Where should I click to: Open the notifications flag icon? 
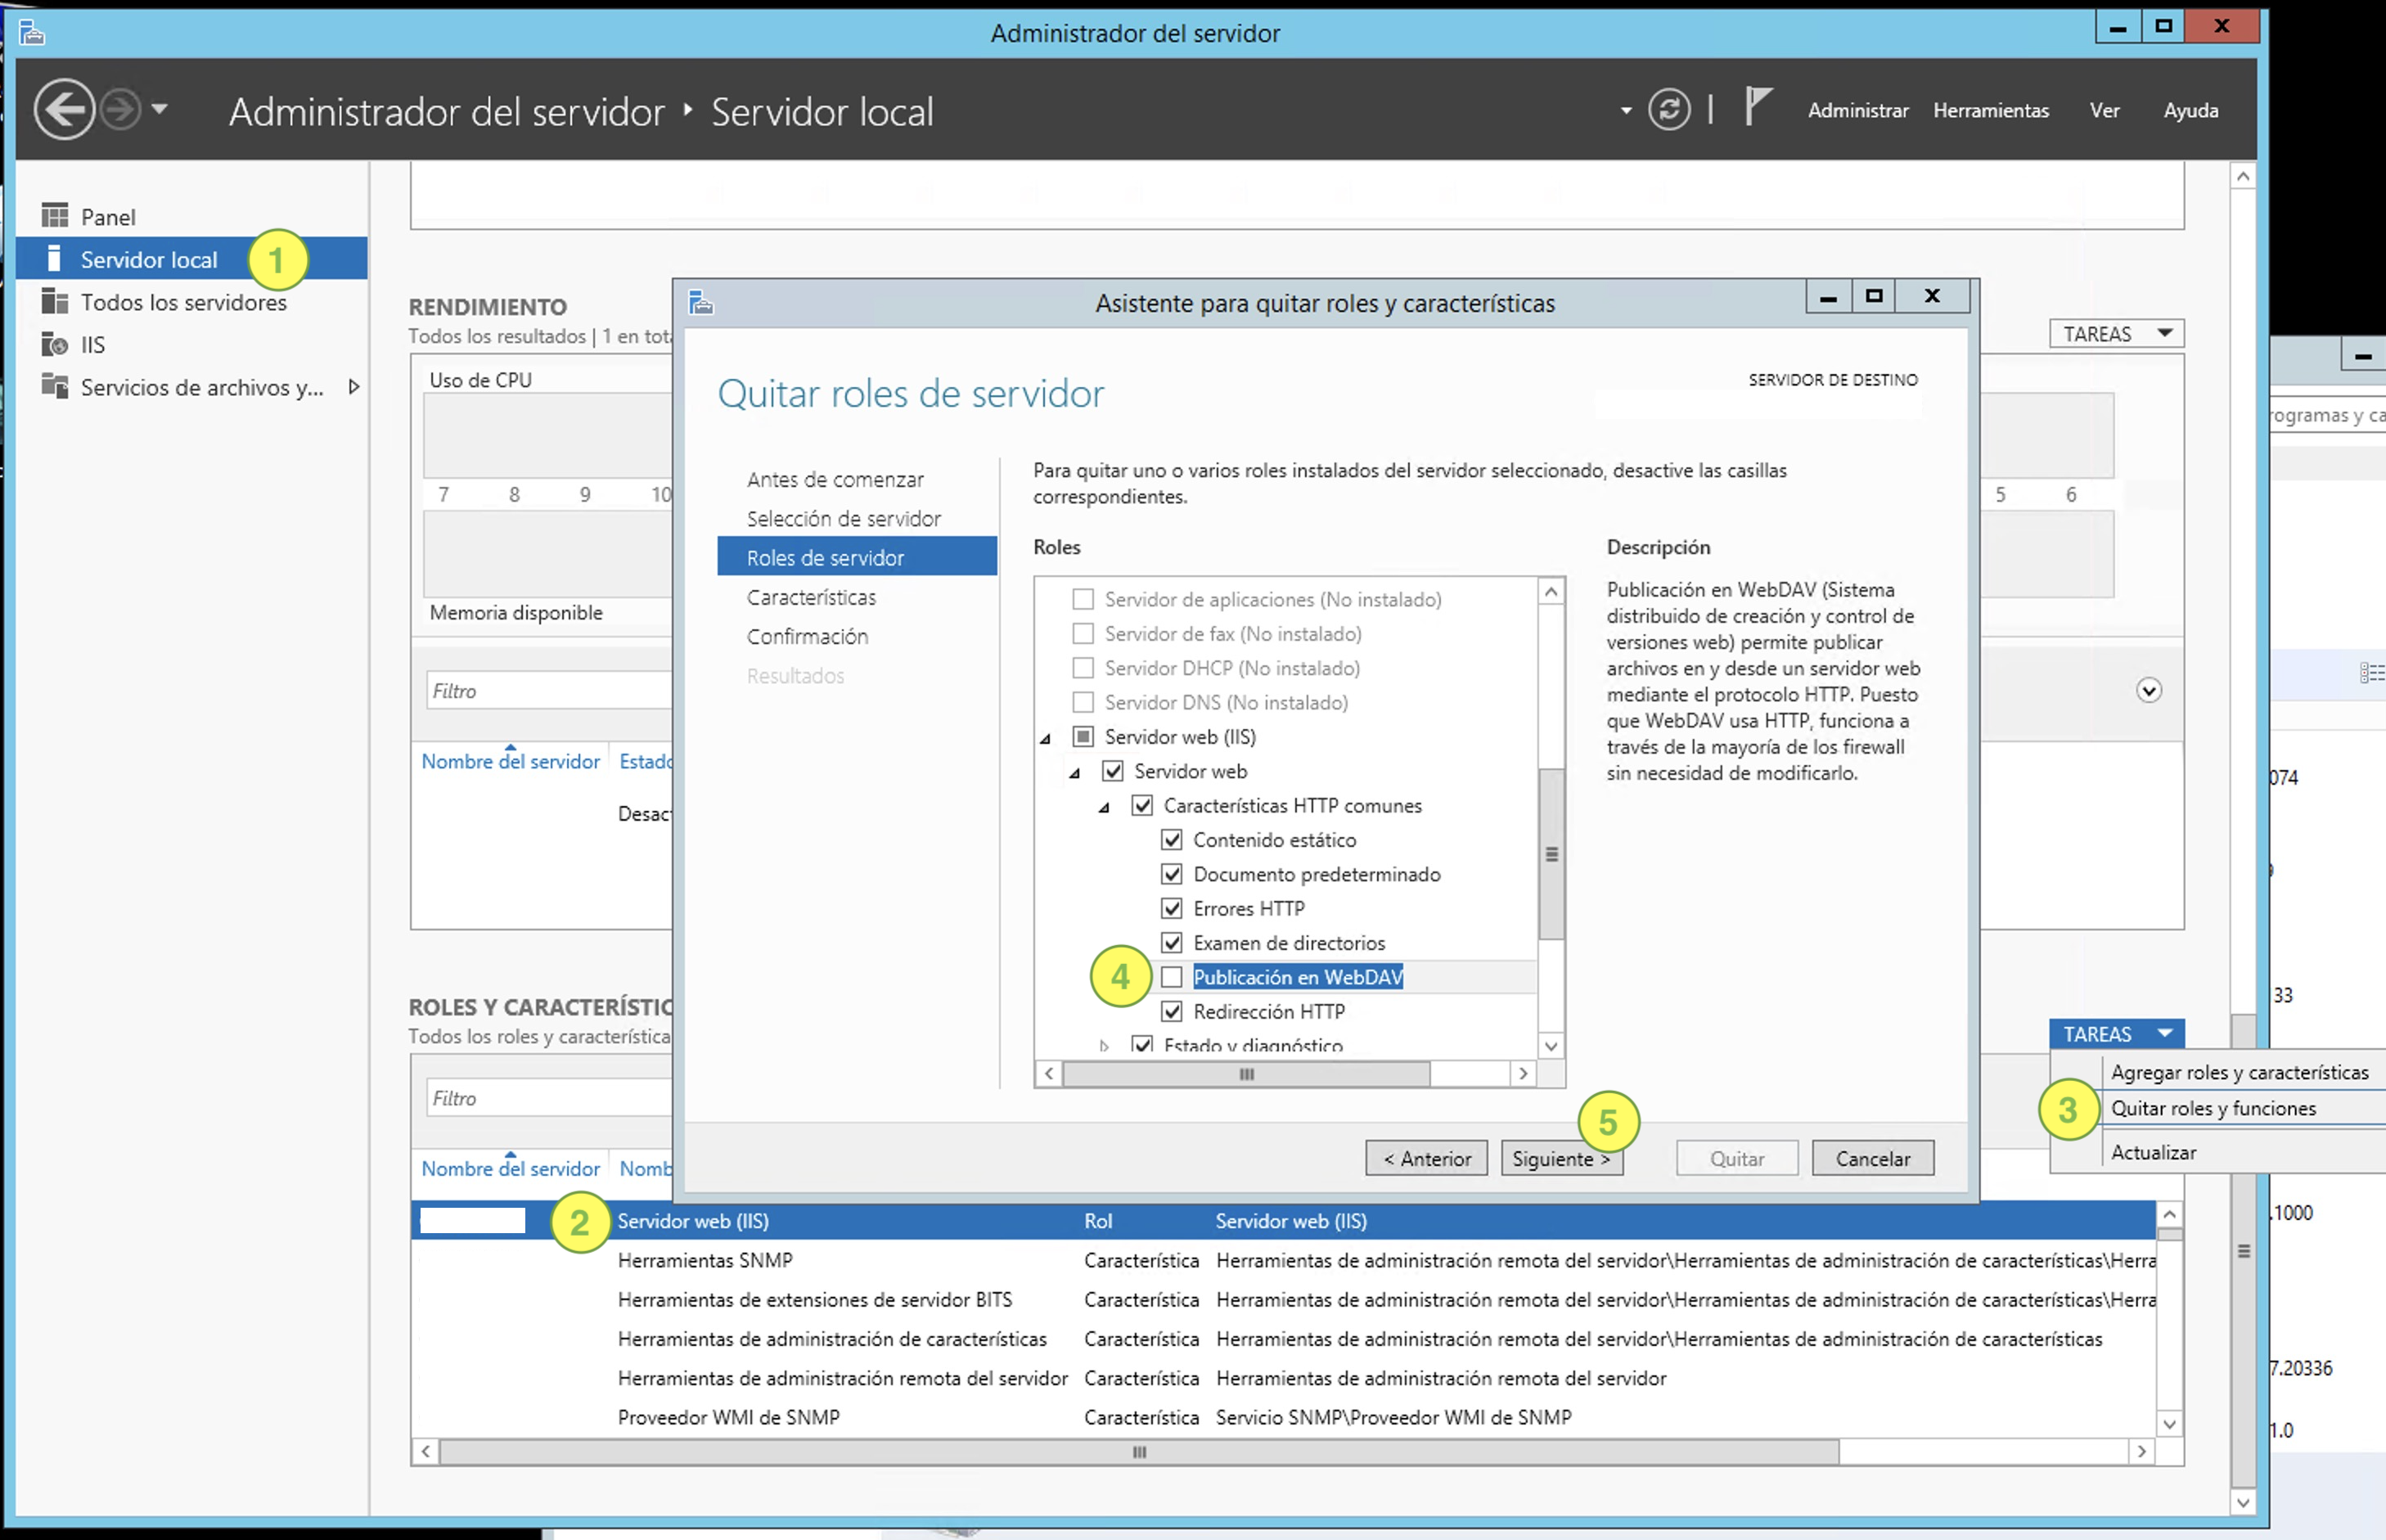(1757, 106)
